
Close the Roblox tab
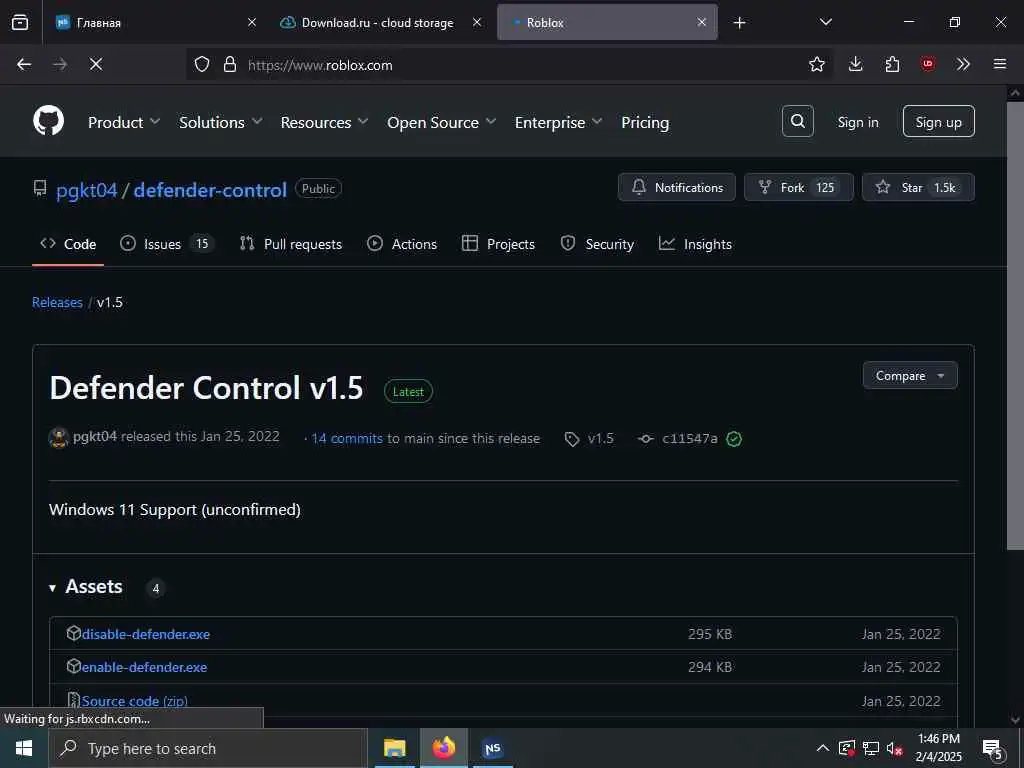click(x=701, y=22)
